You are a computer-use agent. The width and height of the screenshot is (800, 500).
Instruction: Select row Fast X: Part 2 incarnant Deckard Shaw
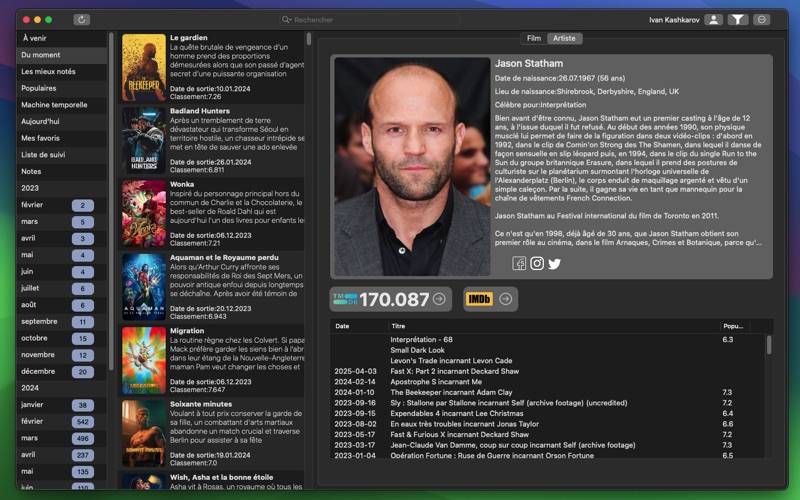pos(548,371)
